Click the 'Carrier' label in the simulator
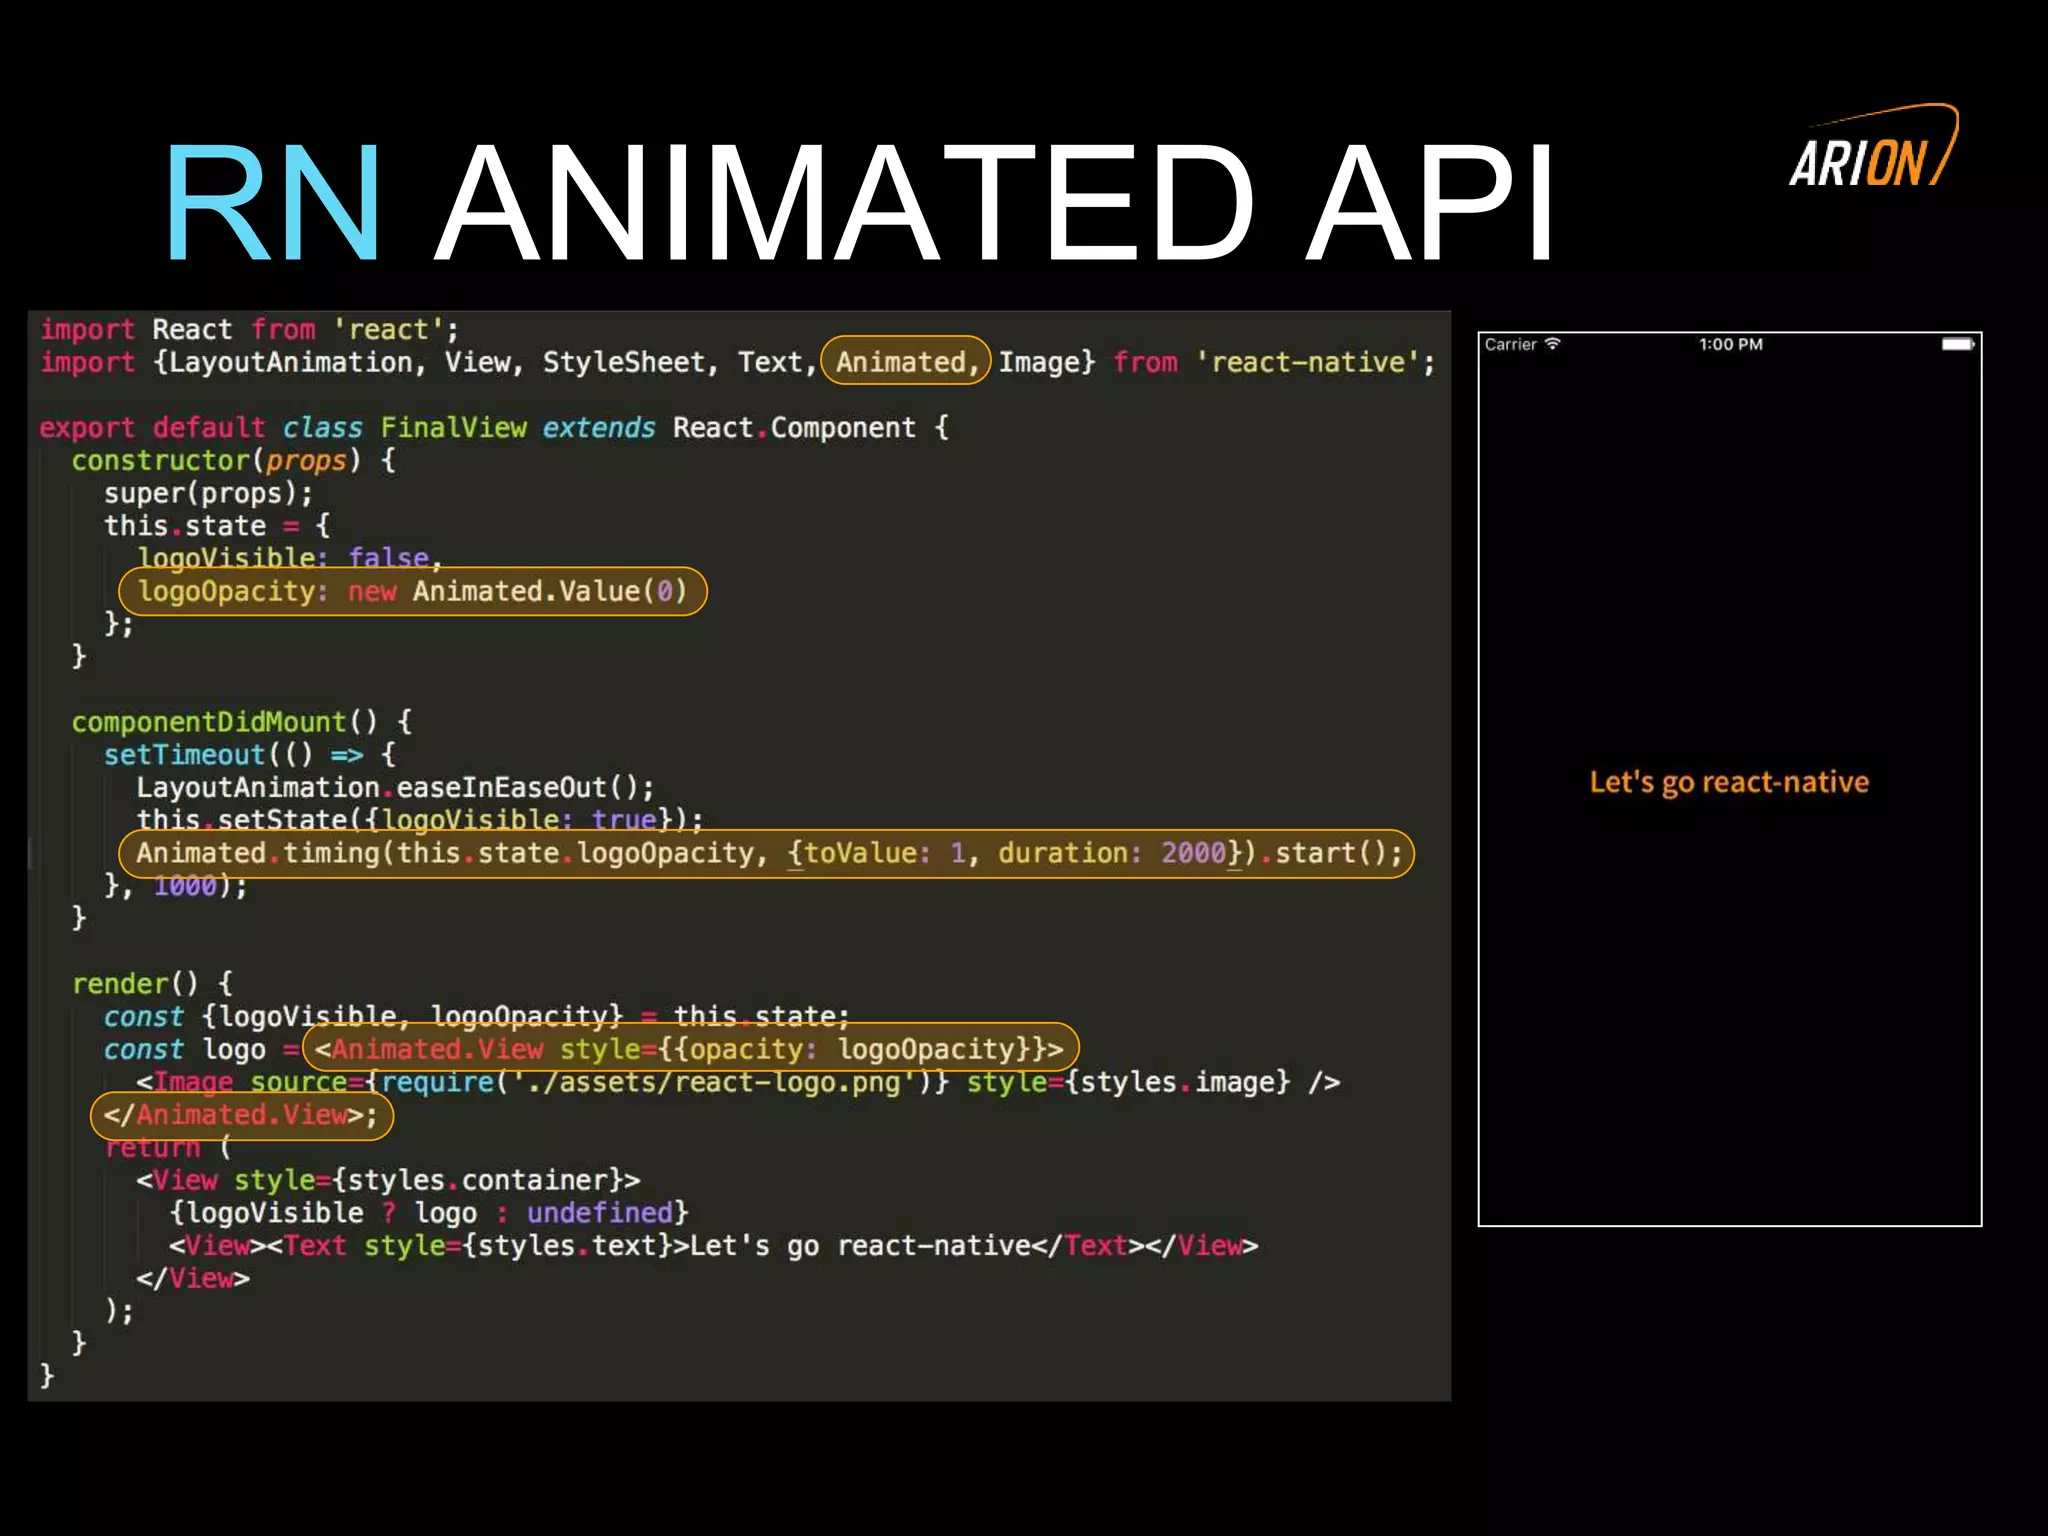The height and width of the screenshot is (1536, 2048). point(1510,344)
